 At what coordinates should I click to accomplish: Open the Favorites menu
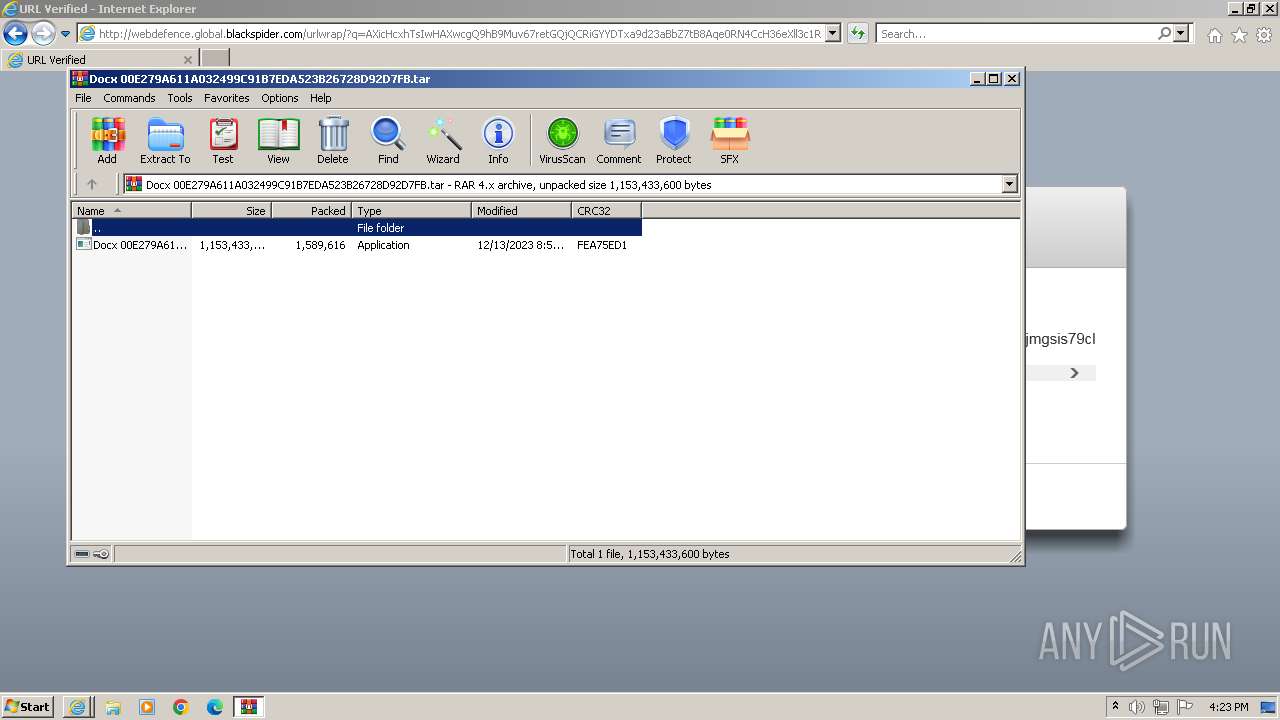227,98
